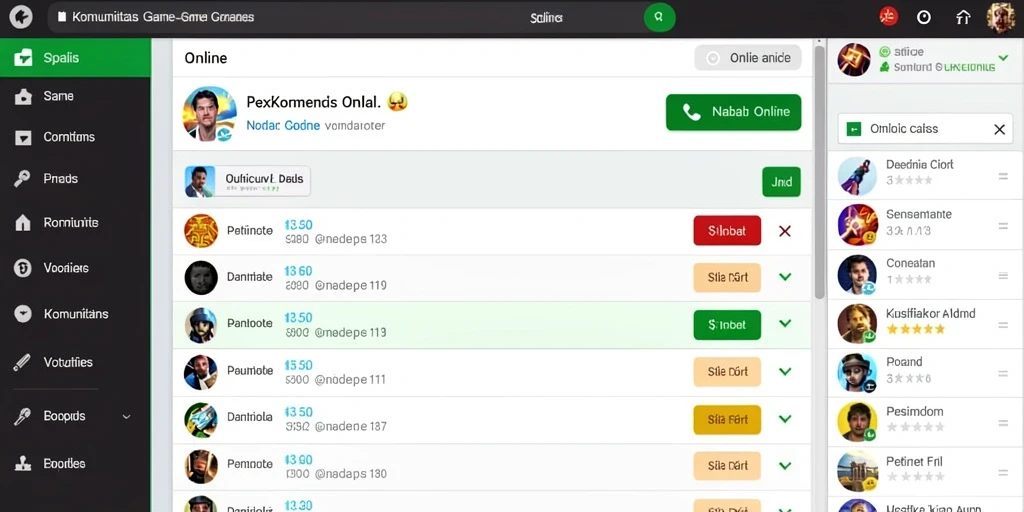
Task: Open Kusifiakor Aldmd contact avatar
Action: point(857,324)
